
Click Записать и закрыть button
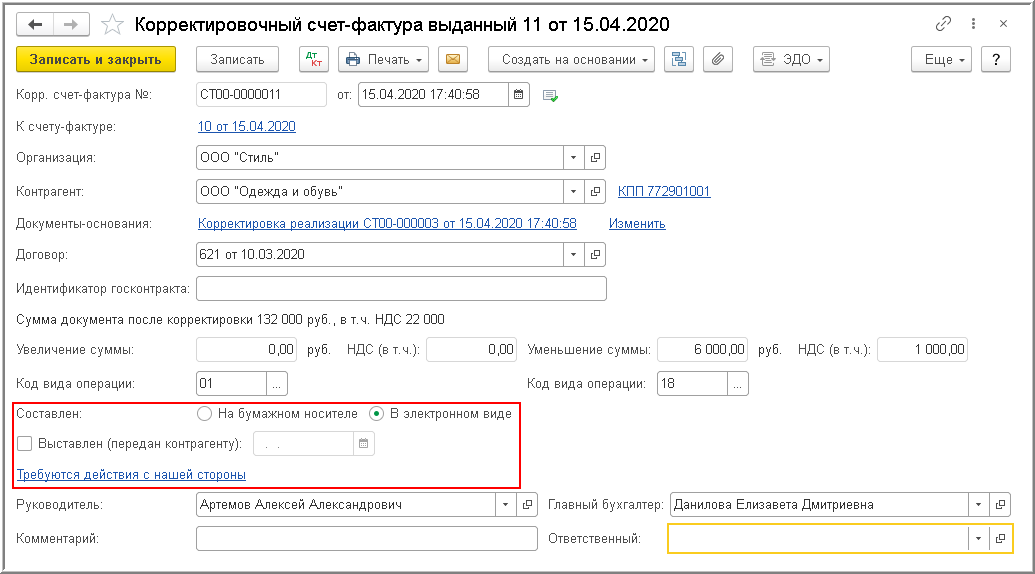tap(96, 59)
